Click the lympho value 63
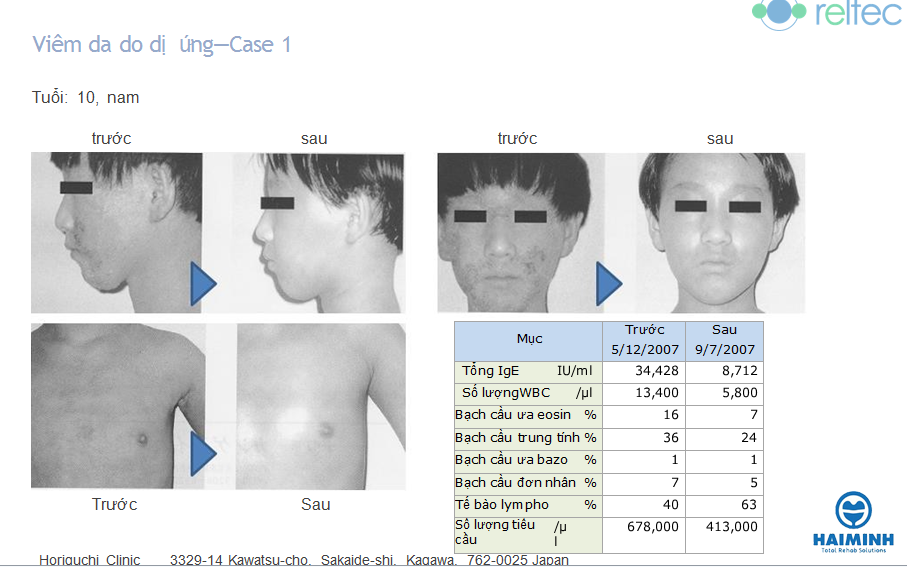 tap(749, 505)
